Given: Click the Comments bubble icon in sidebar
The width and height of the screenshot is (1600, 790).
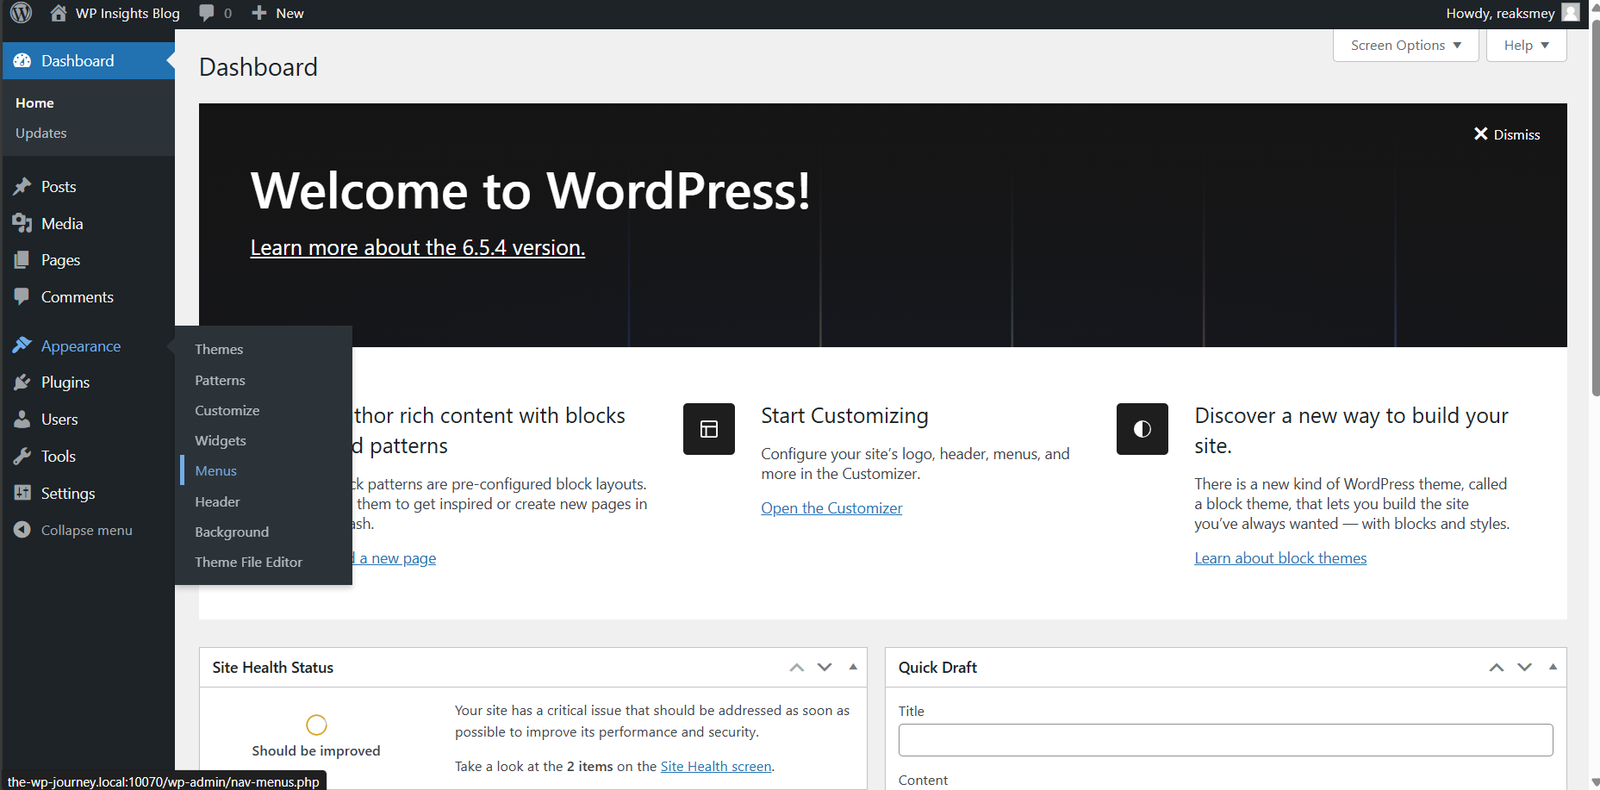Looking at the screenshot, I should point(22,297).
